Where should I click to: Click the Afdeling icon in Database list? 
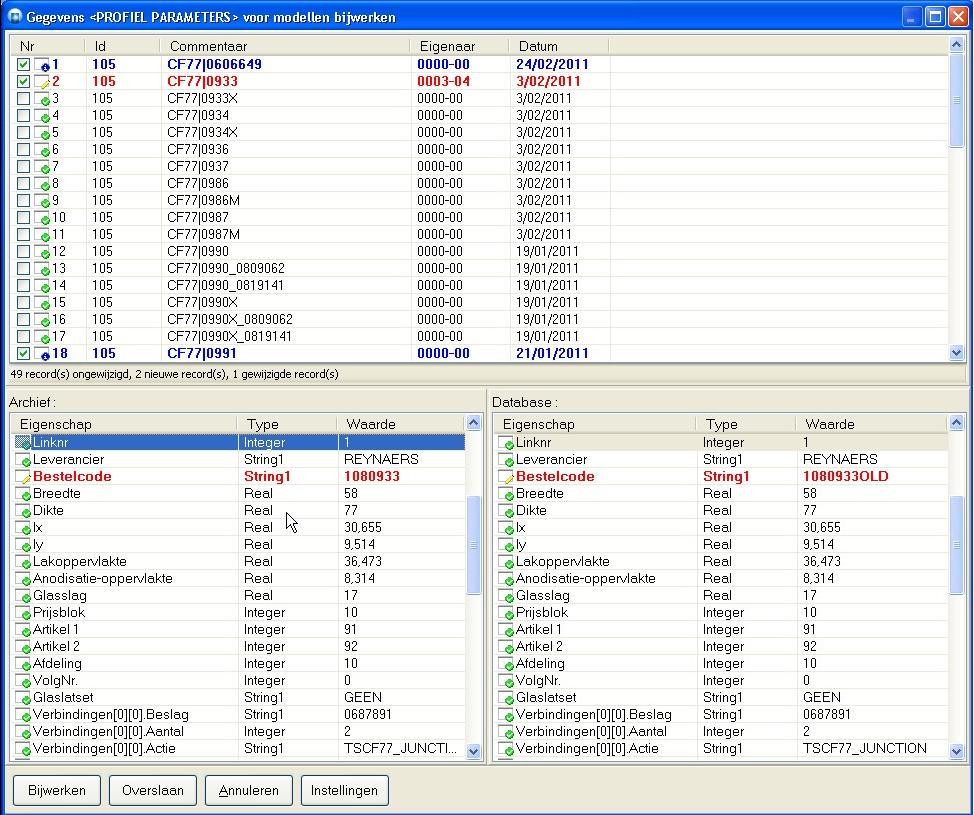point(506,664)
